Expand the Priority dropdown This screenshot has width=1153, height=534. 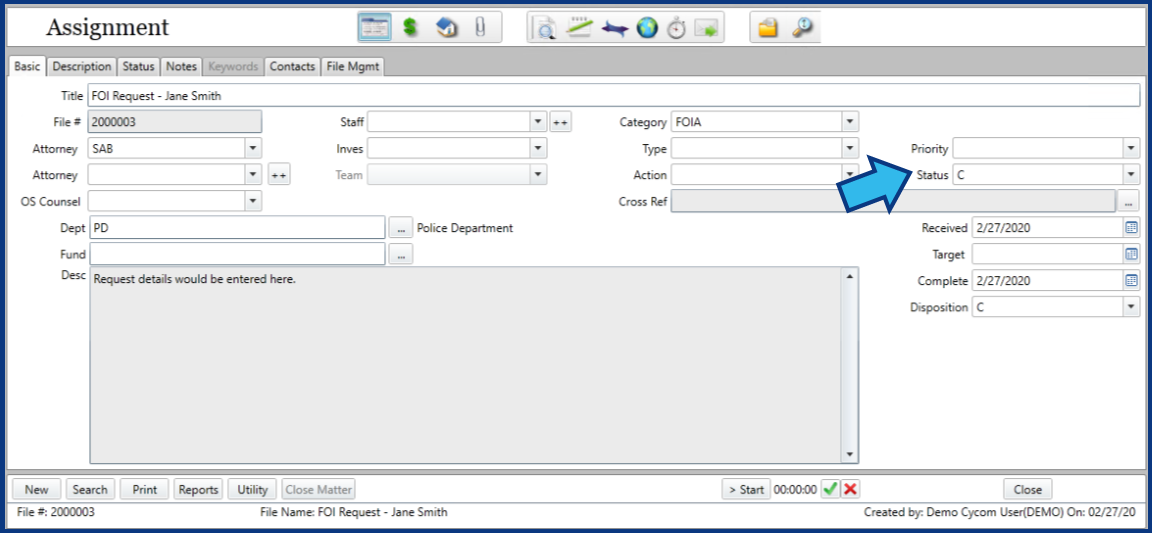1132,149
